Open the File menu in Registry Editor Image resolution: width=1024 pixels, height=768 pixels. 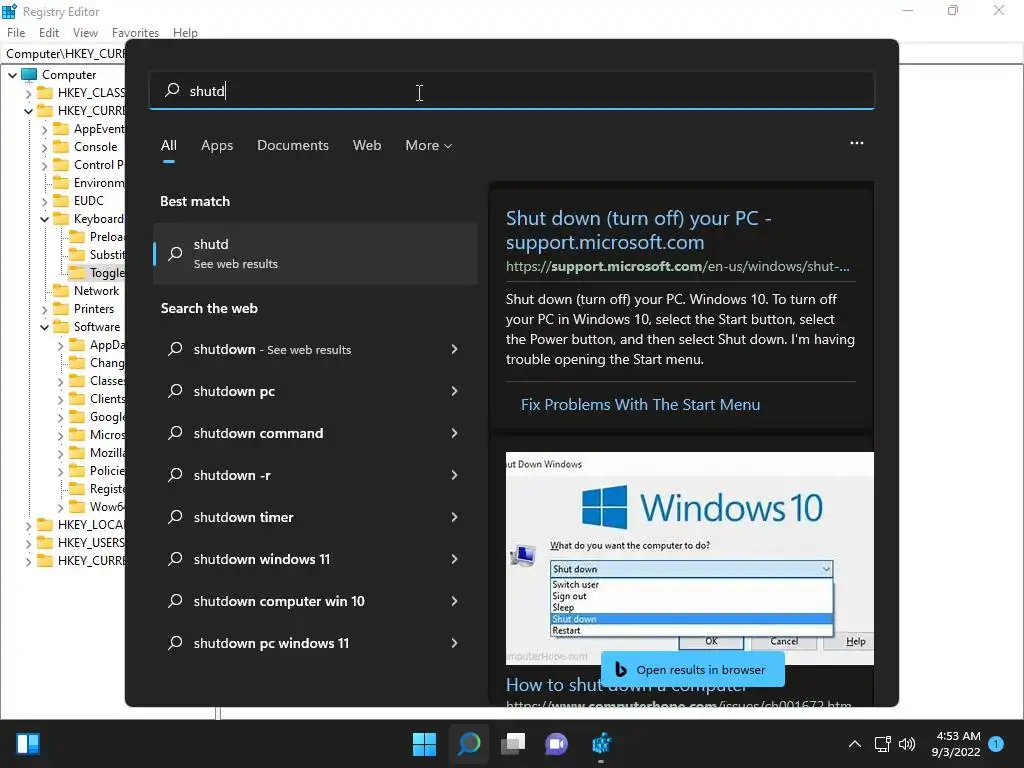click(16, 33)
